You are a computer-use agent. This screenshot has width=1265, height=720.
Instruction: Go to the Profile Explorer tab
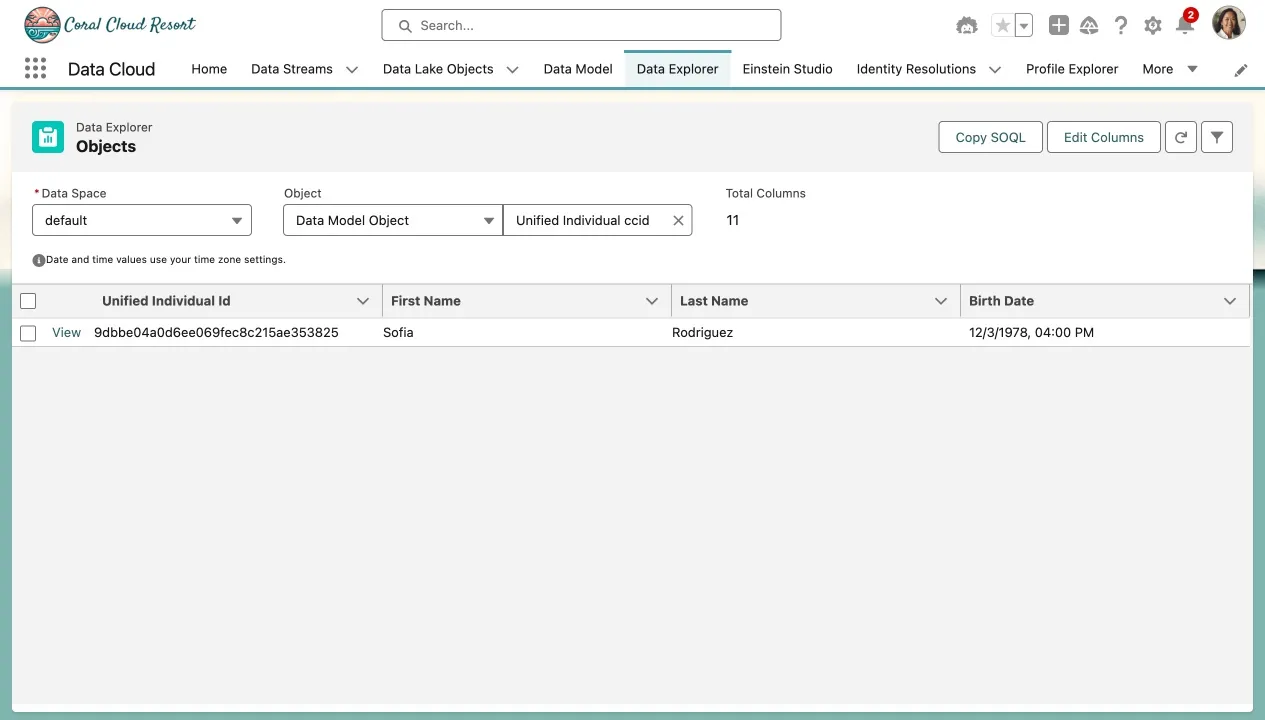point(1071,69)
